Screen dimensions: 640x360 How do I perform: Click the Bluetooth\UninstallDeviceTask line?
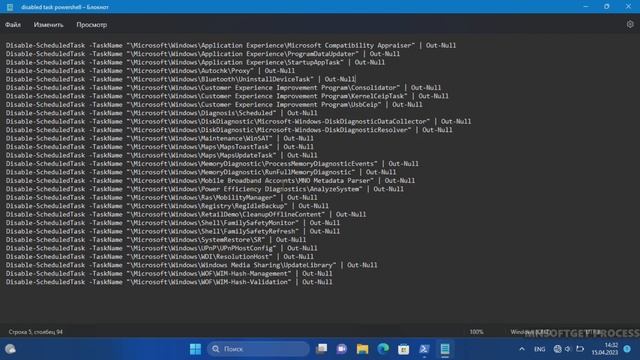coord(180,79)
